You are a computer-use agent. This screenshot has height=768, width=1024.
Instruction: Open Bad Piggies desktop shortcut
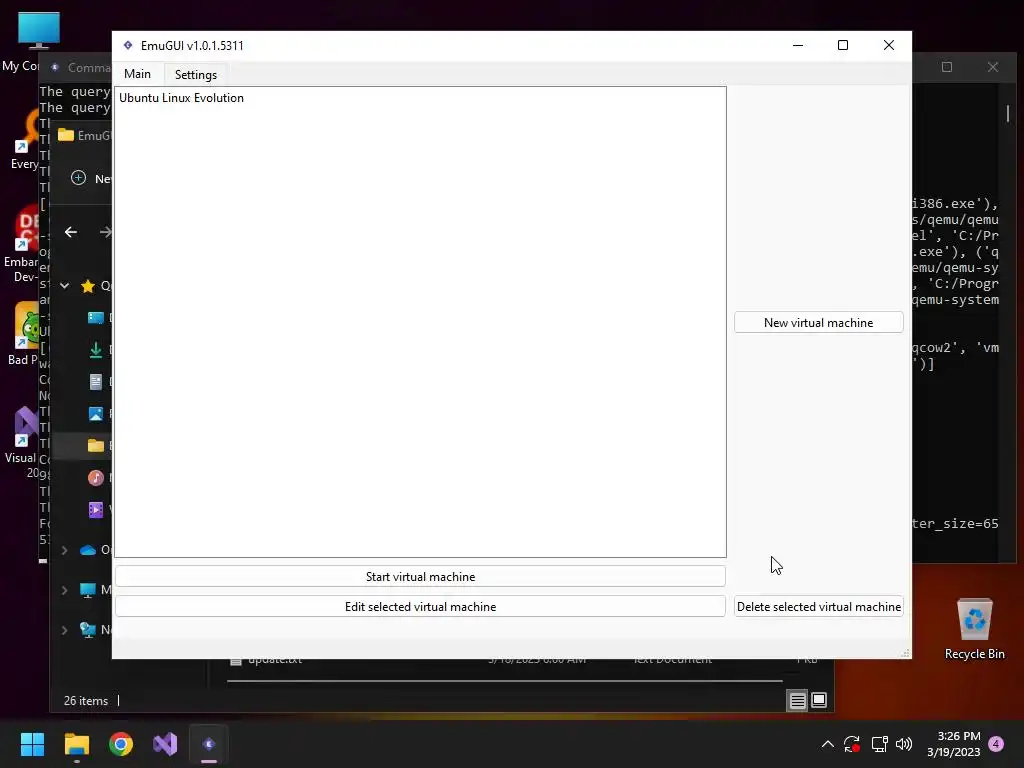click(x=23, y=333)
